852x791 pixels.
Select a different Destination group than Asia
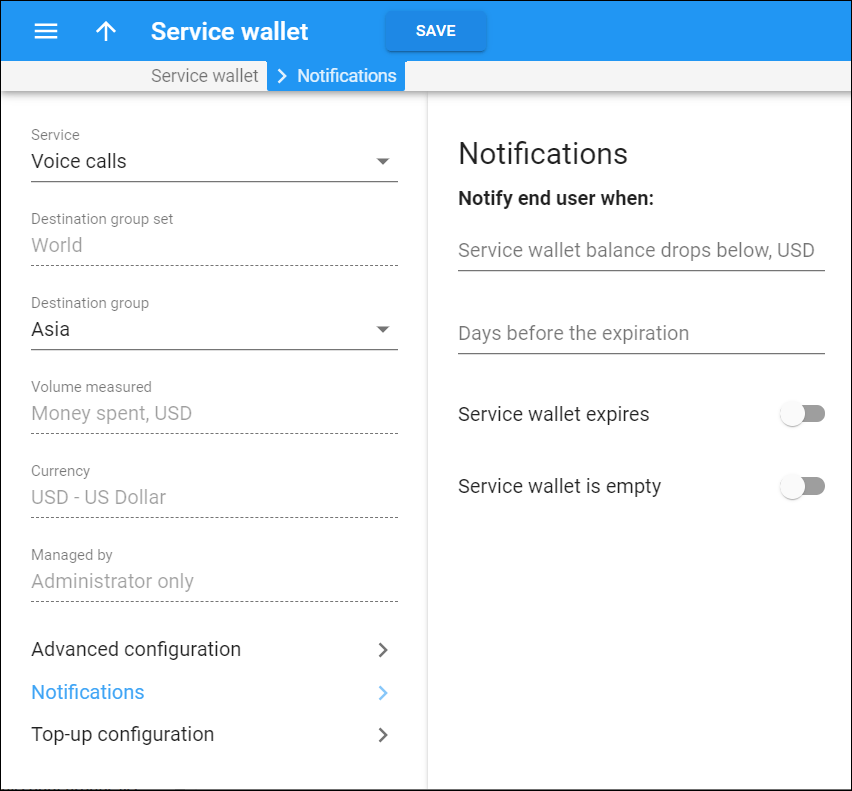pos(200,328)
